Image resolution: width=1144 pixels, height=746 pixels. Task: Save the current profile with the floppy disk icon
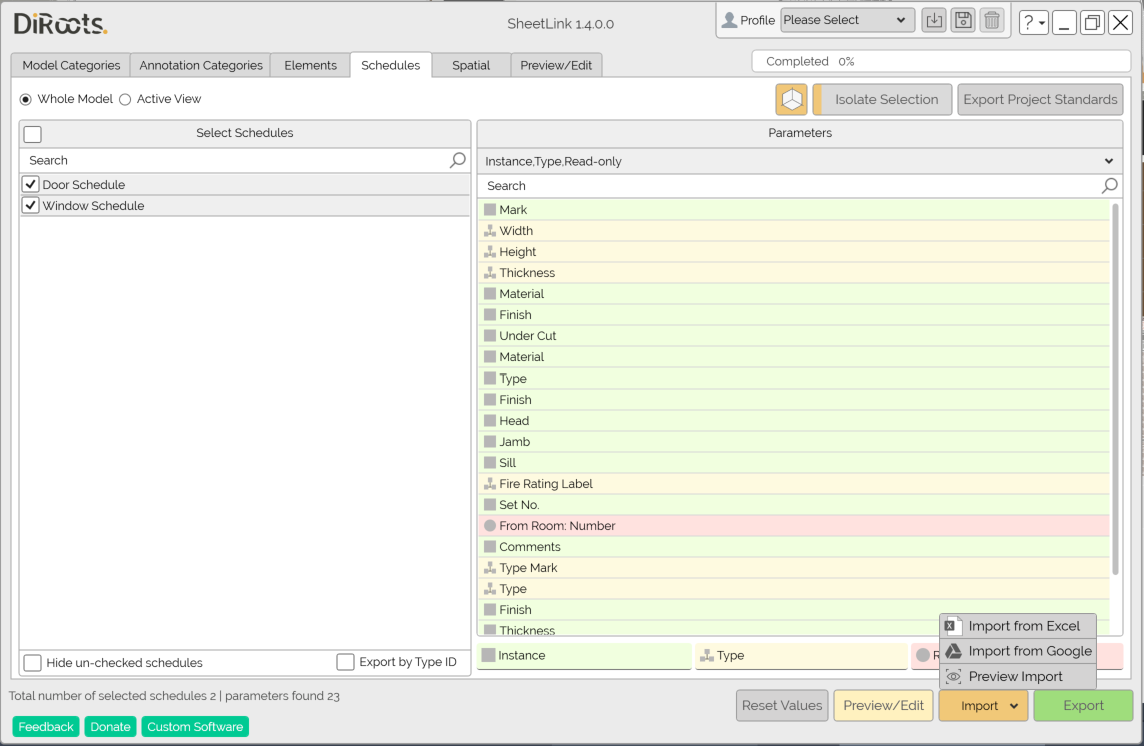[x=962, y=19]
